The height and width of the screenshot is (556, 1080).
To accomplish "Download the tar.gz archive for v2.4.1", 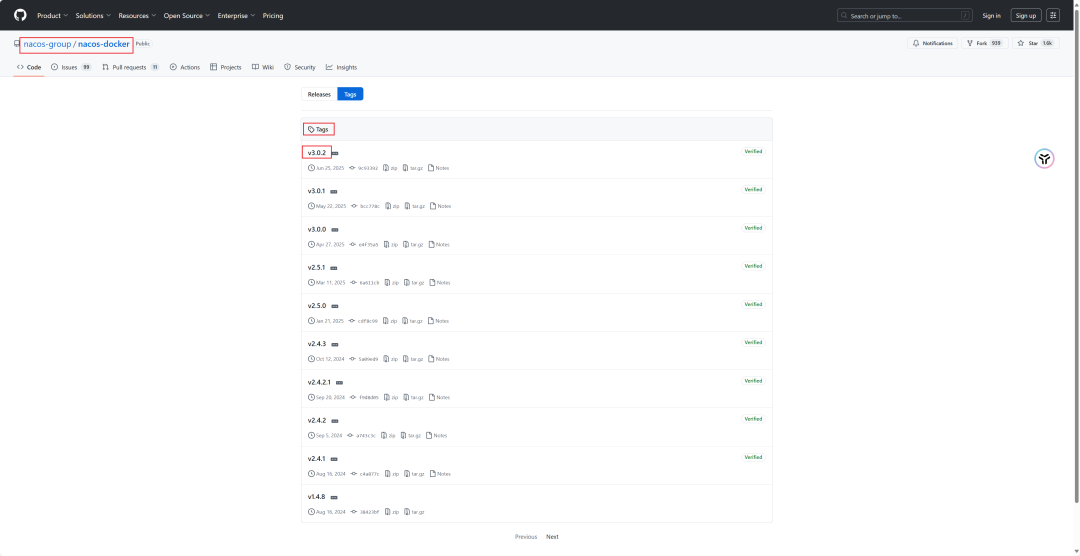I will (413, 474).
